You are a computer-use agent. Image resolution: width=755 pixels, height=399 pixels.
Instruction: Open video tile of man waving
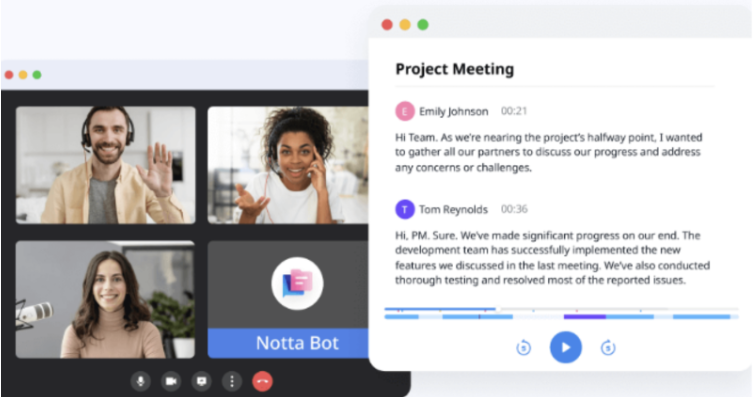pyautogui.click(x=105, y=165)
